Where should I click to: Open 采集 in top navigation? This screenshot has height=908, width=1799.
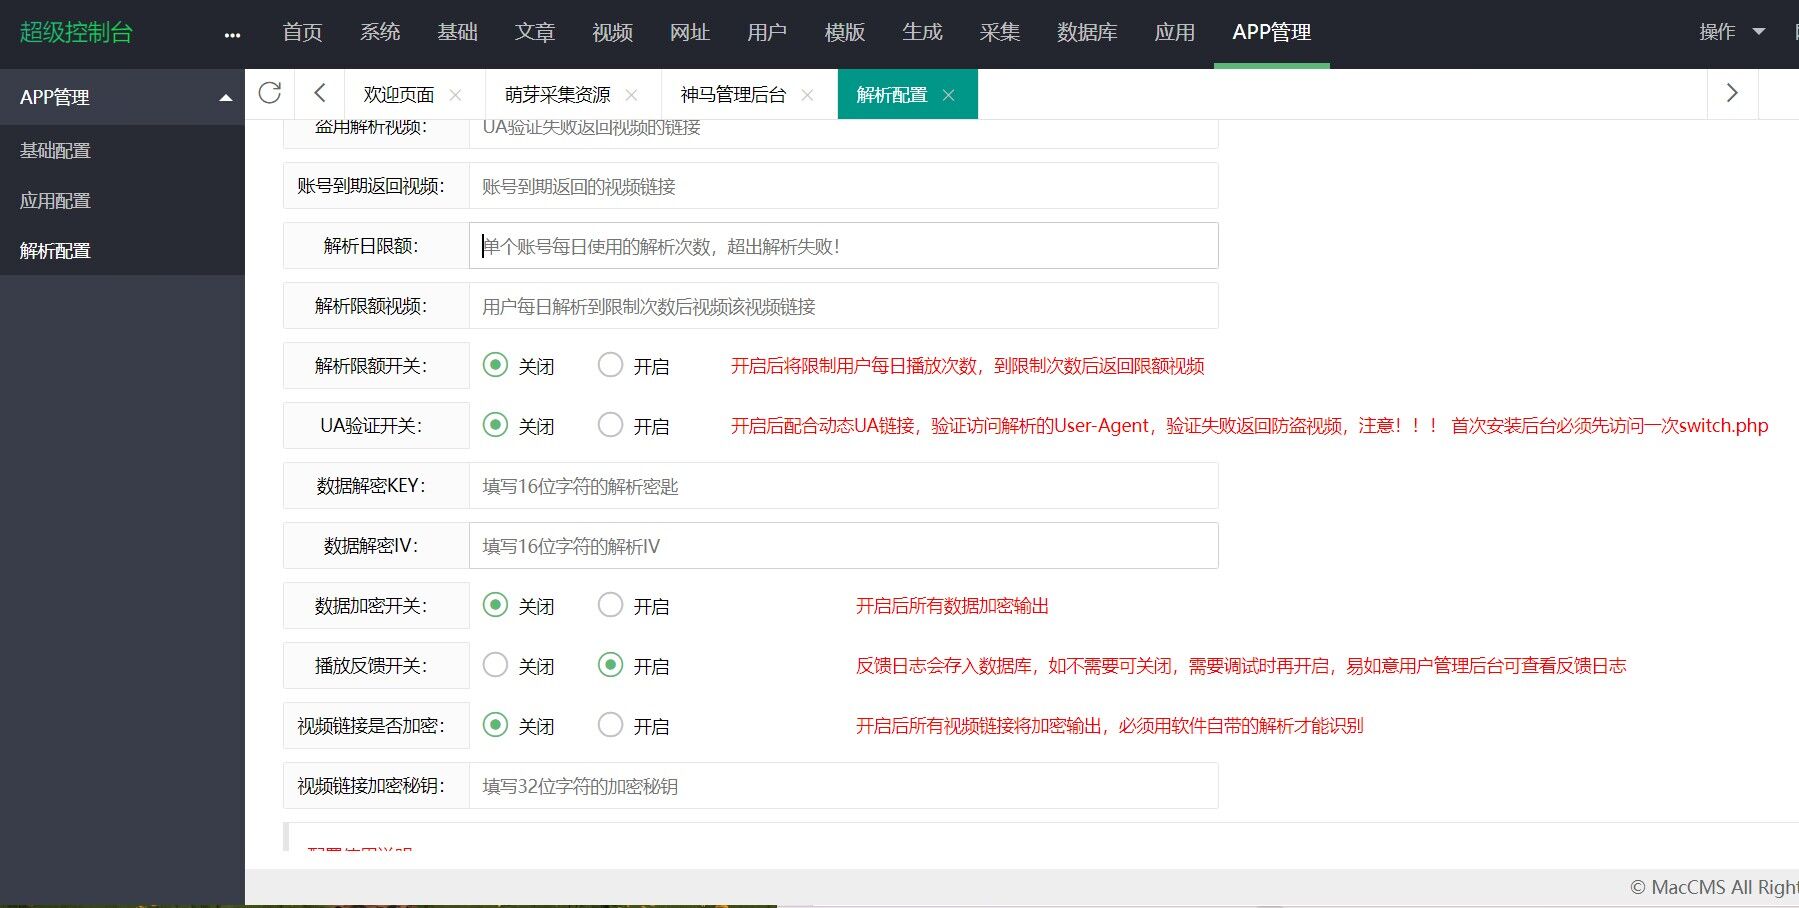[1000, 32]
